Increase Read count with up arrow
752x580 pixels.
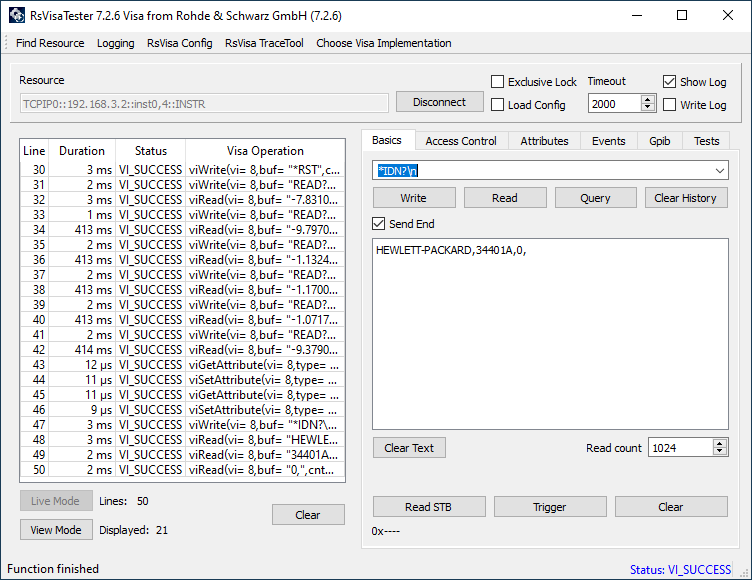719,443
